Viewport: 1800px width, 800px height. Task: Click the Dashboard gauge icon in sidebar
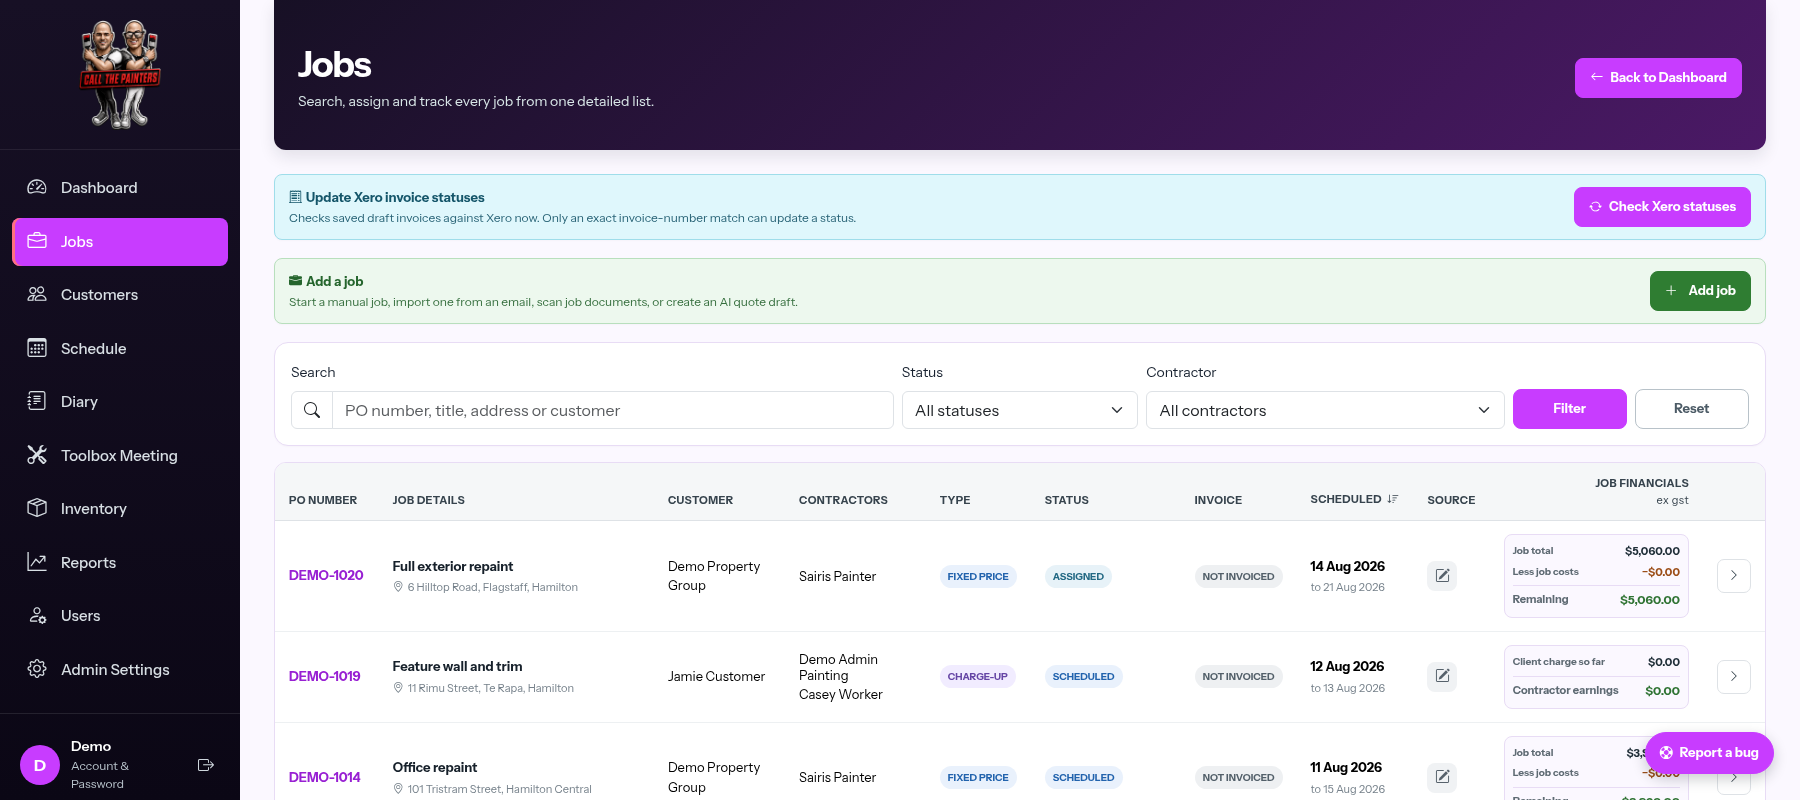(37, 187)
